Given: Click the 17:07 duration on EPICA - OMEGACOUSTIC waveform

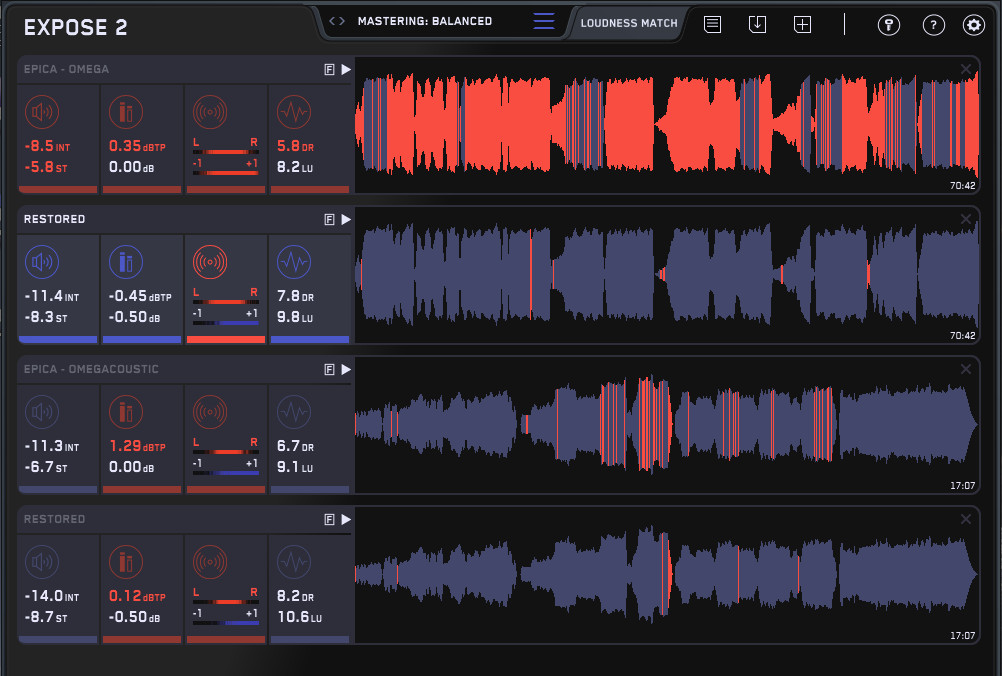Looking at the screenshot, I should (962, 486).
